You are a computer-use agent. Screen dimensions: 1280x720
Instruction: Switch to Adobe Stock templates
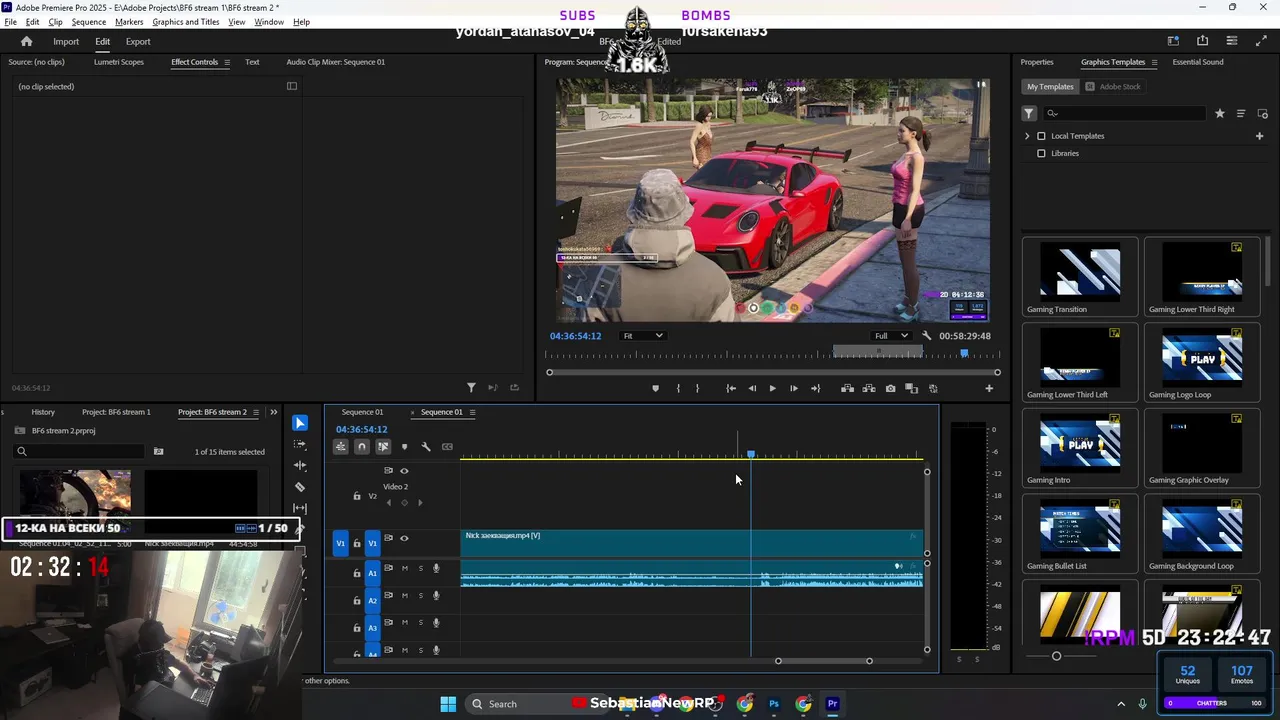tap(1113, 87)
